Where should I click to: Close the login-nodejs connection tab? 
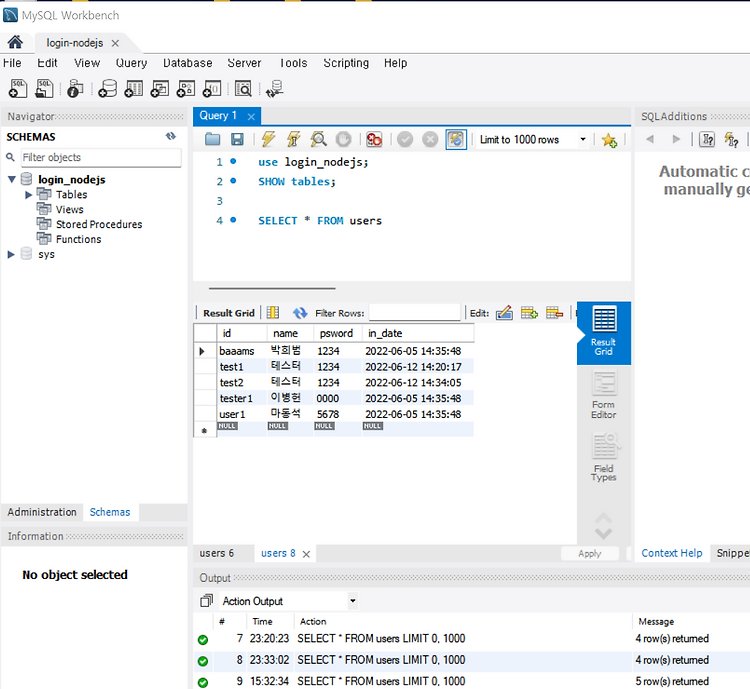(x=115, y=43)
